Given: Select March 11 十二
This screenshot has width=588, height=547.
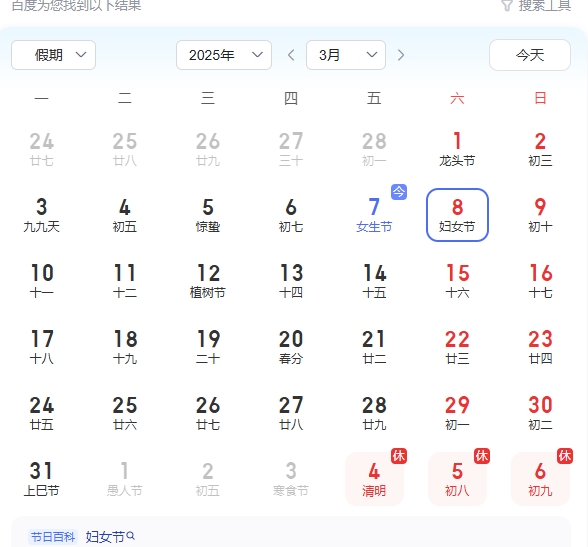Looking at the screenshot, I should [x=125, y=281].
